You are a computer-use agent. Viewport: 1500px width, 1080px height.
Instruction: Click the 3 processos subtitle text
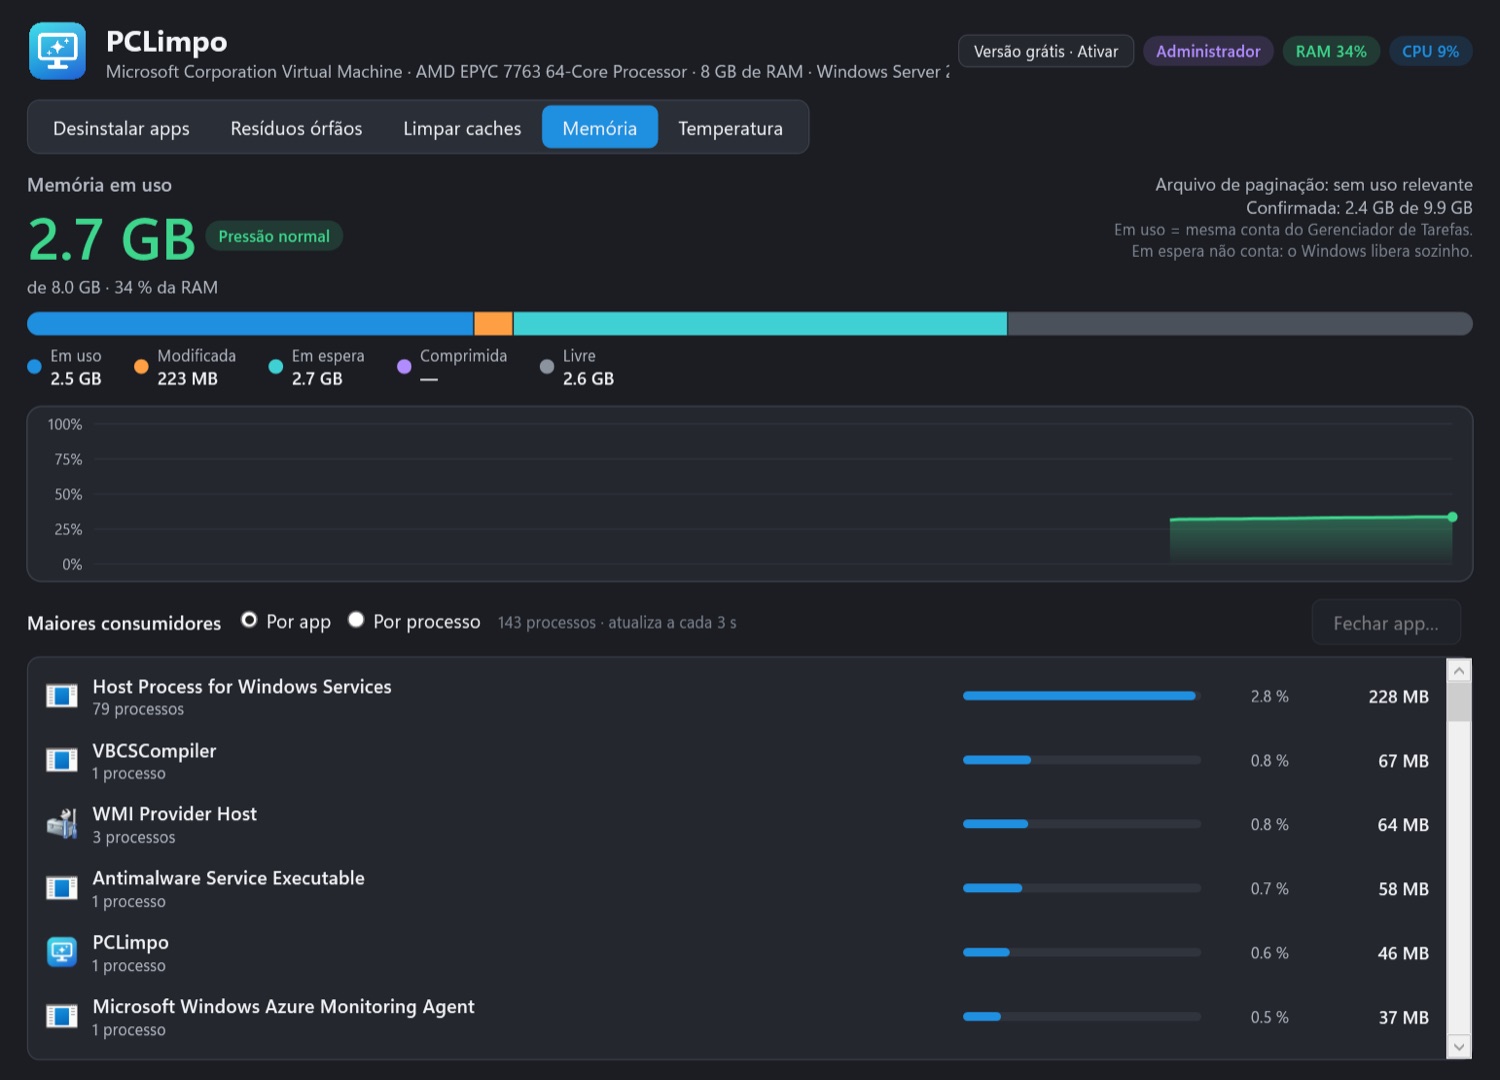134,837
